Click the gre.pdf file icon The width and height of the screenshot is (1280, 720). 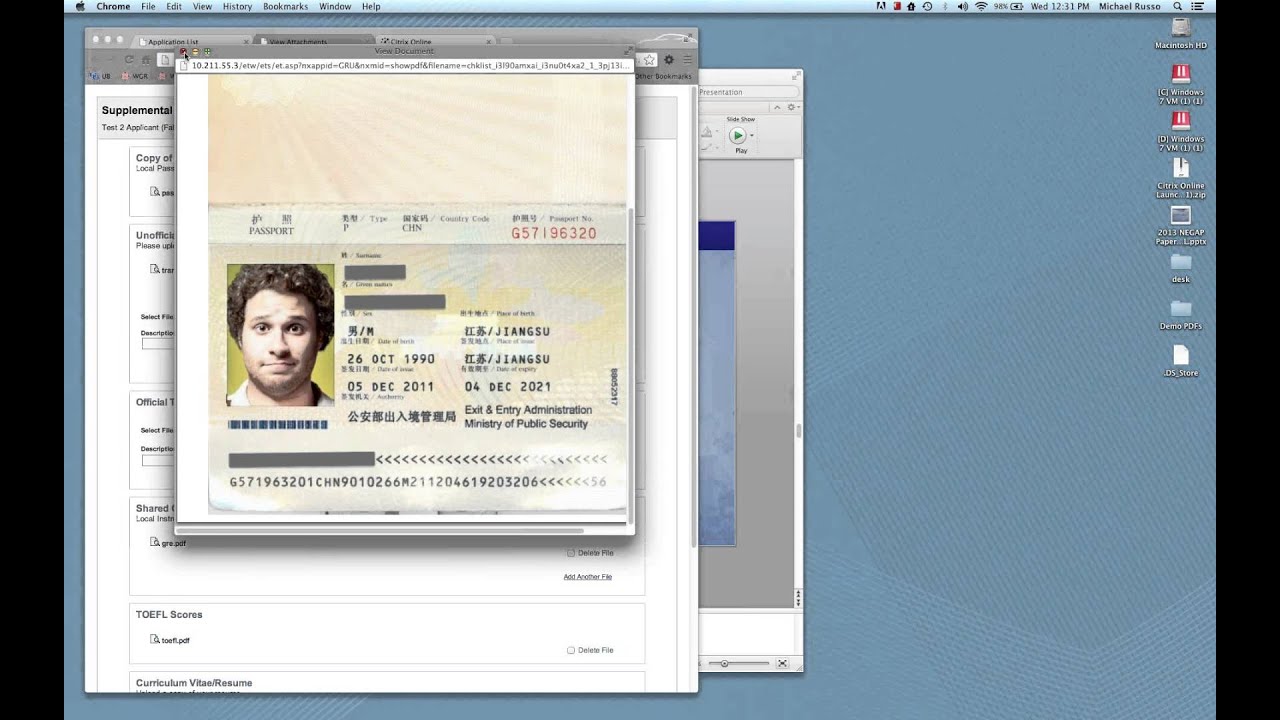click(155, 542)
